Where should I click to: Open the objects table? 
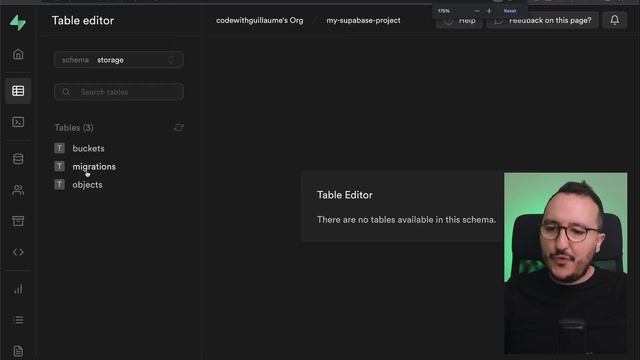point(87,184)
